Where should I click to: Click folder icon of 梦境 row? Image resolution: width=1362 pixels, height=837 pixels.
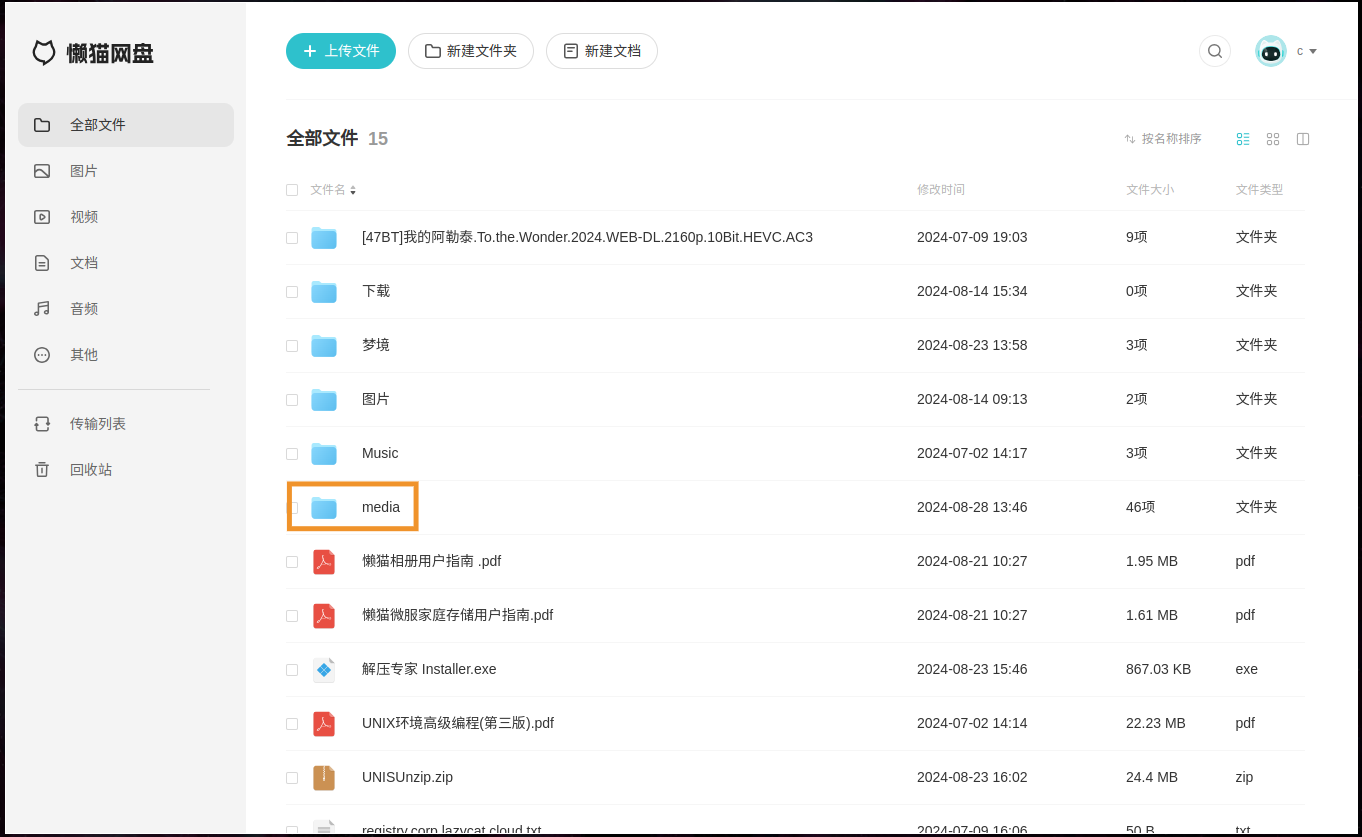324,345
